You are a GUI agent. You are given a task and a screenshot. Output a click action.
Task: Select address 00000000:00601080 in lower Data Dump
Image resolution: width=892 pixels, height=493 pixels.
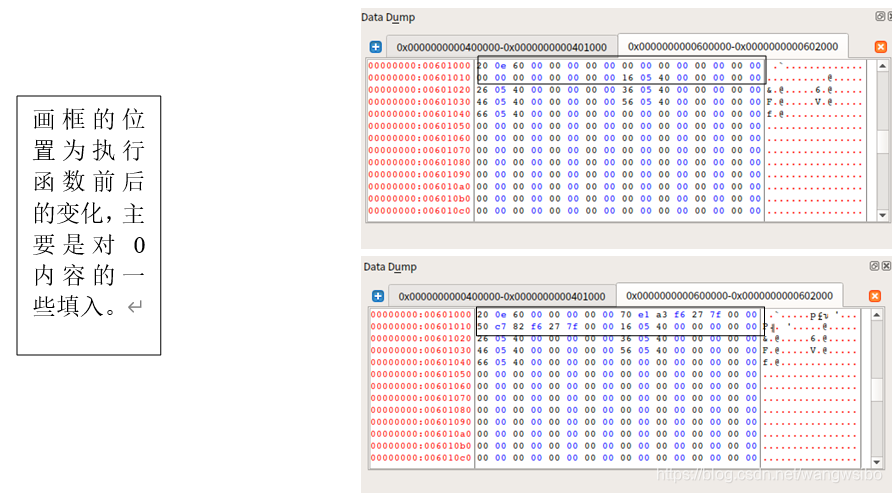pos(421,410)
